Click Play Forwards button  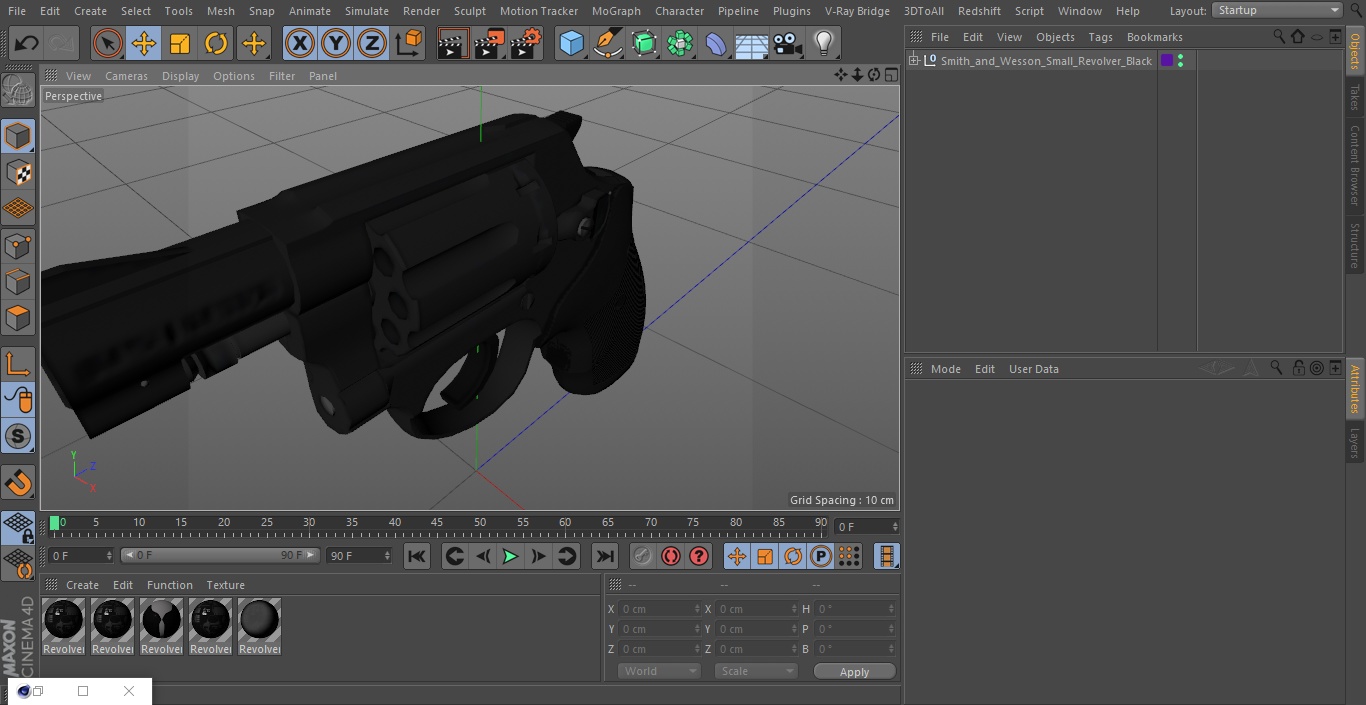510,556
